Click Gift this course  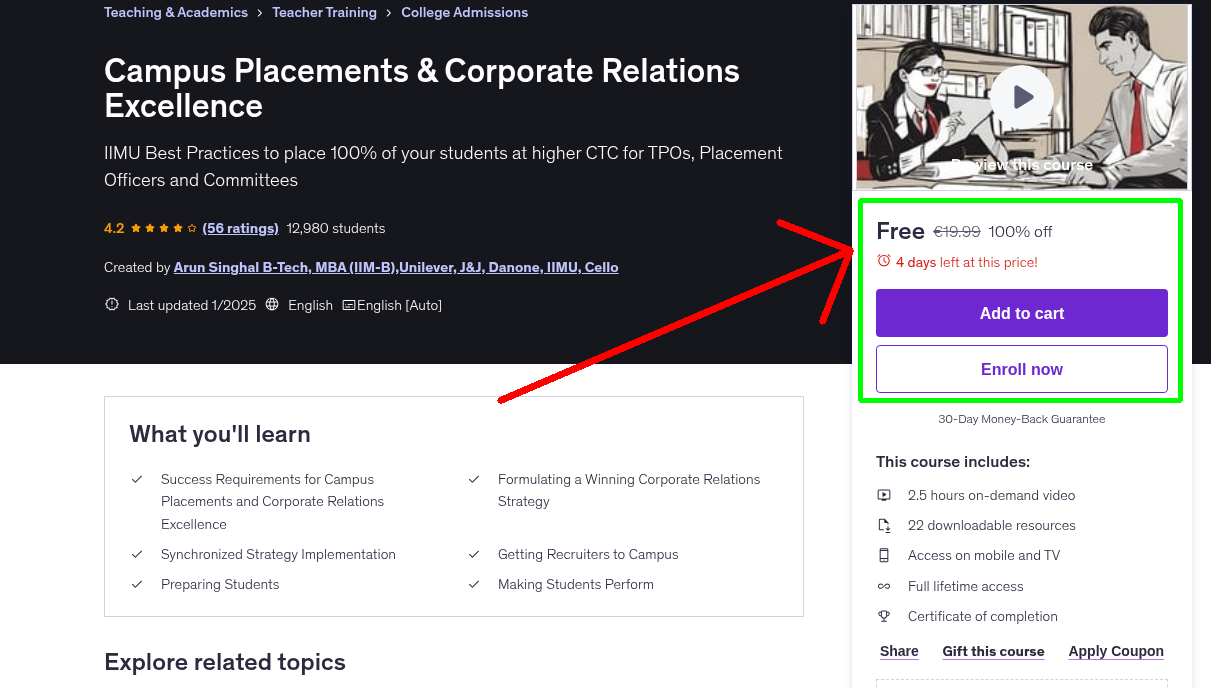[x=993, y=650]
